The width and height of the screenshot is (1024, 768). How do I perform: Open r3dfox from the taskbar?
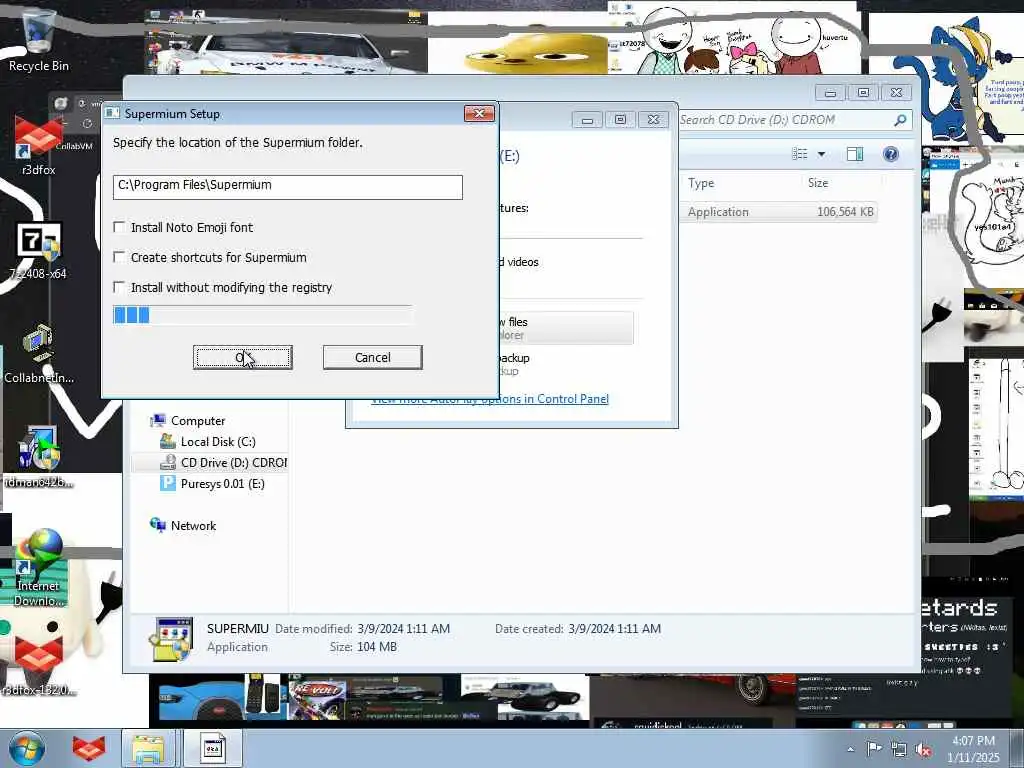tap(89, 748)
